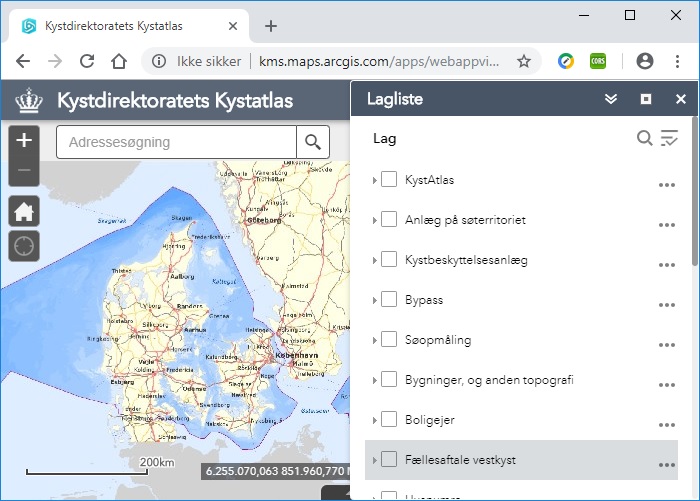
Task: Open more options for the Bypass layer
Action: pos(667,305)
